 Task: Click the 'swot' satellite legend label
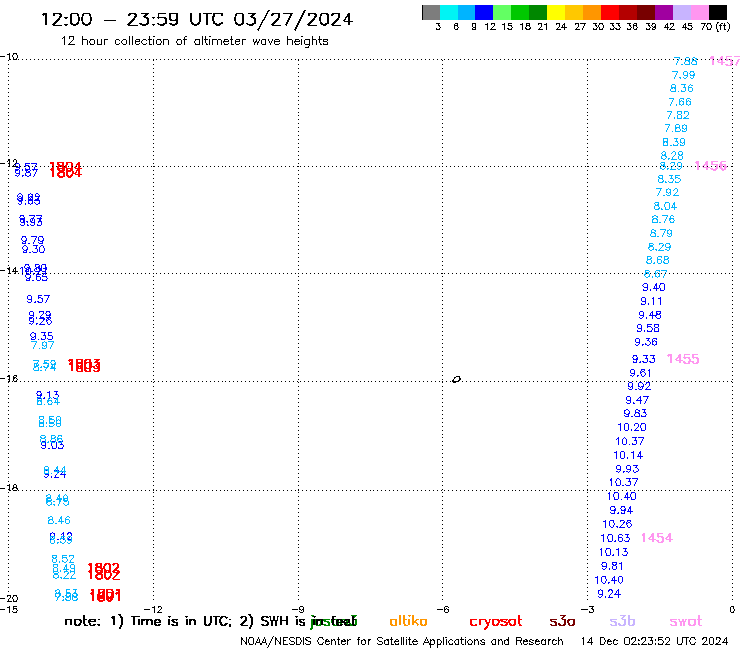pos(686,621)
